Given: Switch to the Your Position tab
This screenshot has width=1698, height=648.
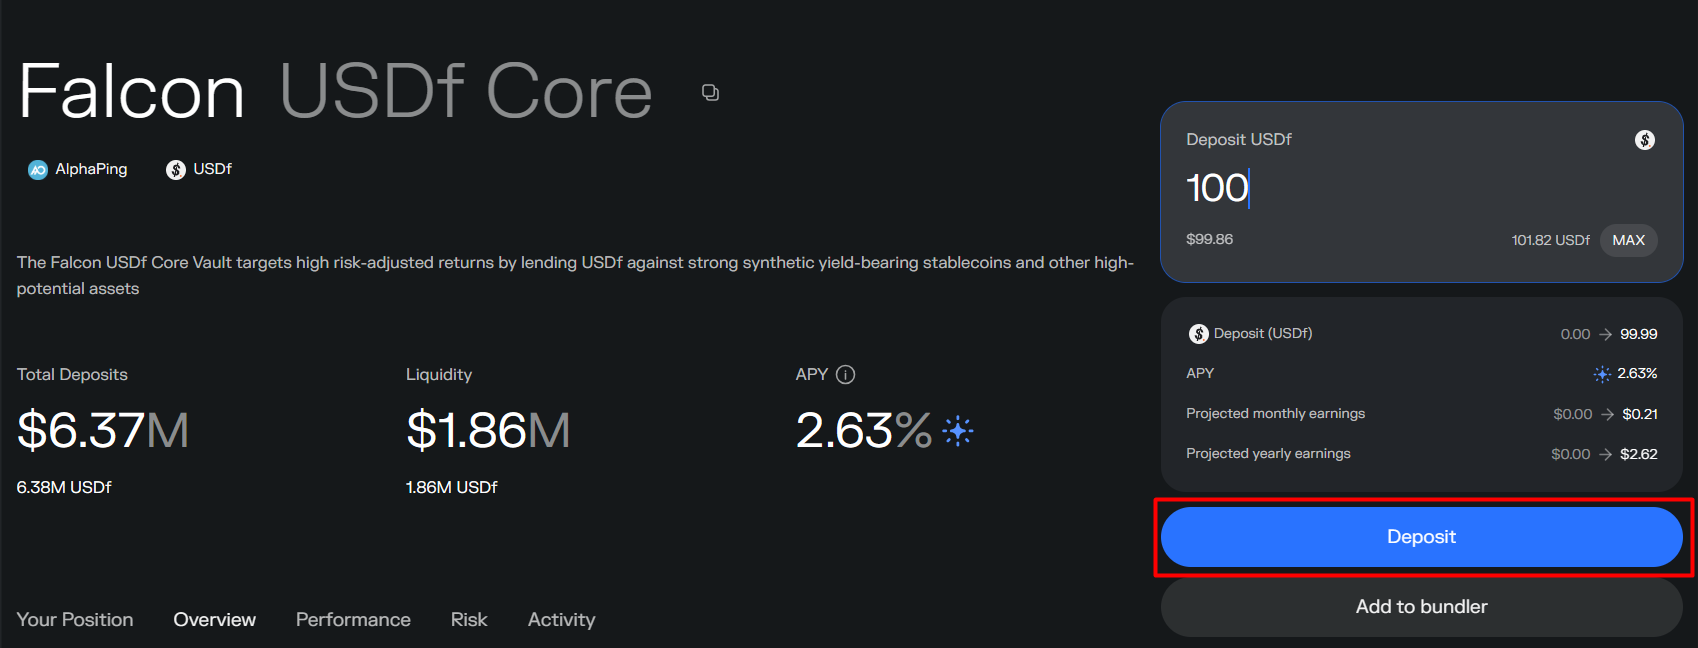Looking at the screenshot, I should click(x=75, y=620).
